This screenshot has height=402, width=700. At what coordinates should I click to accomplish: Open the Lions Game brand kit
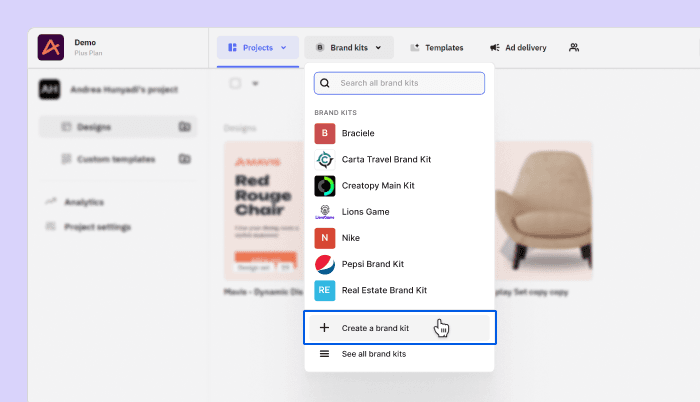click(365, 212)
